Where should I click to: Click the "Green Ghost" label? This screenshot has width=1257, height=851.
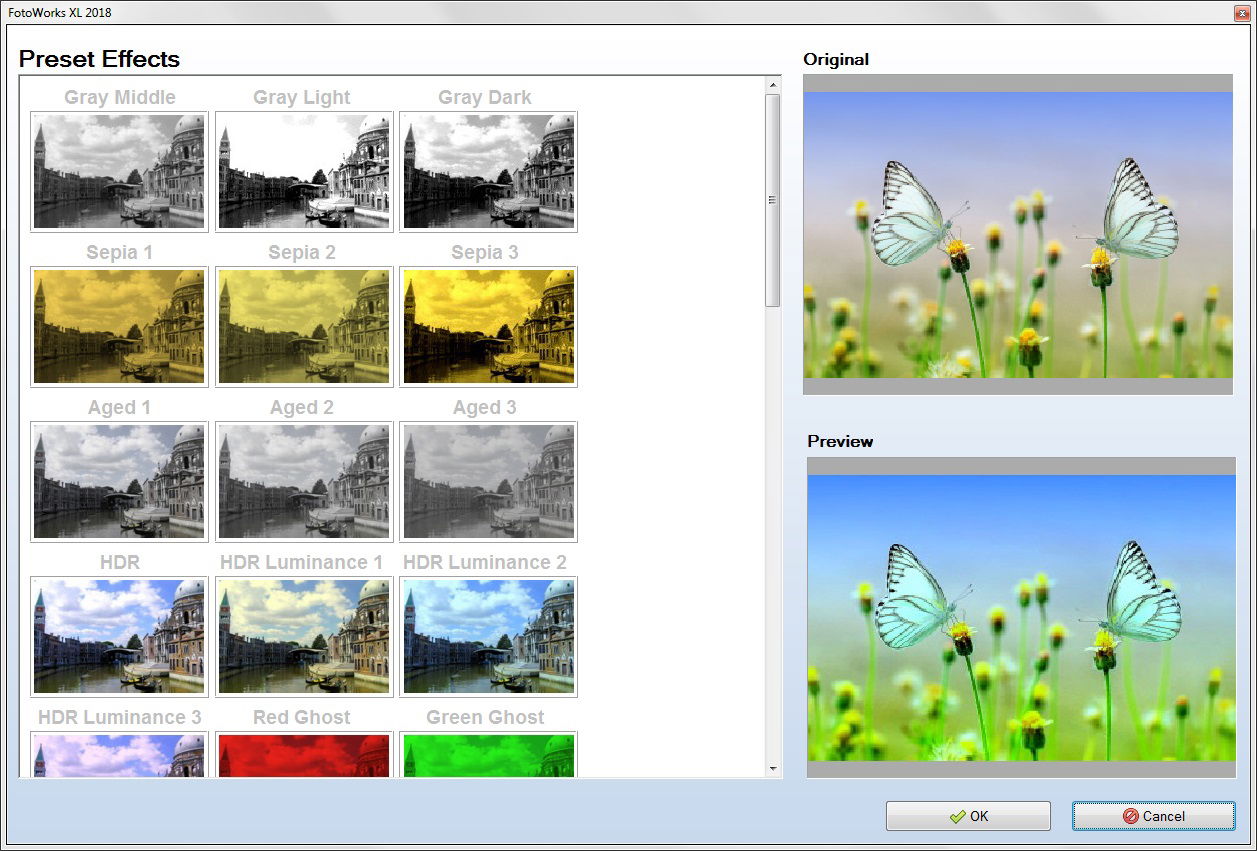click(485, 717)
